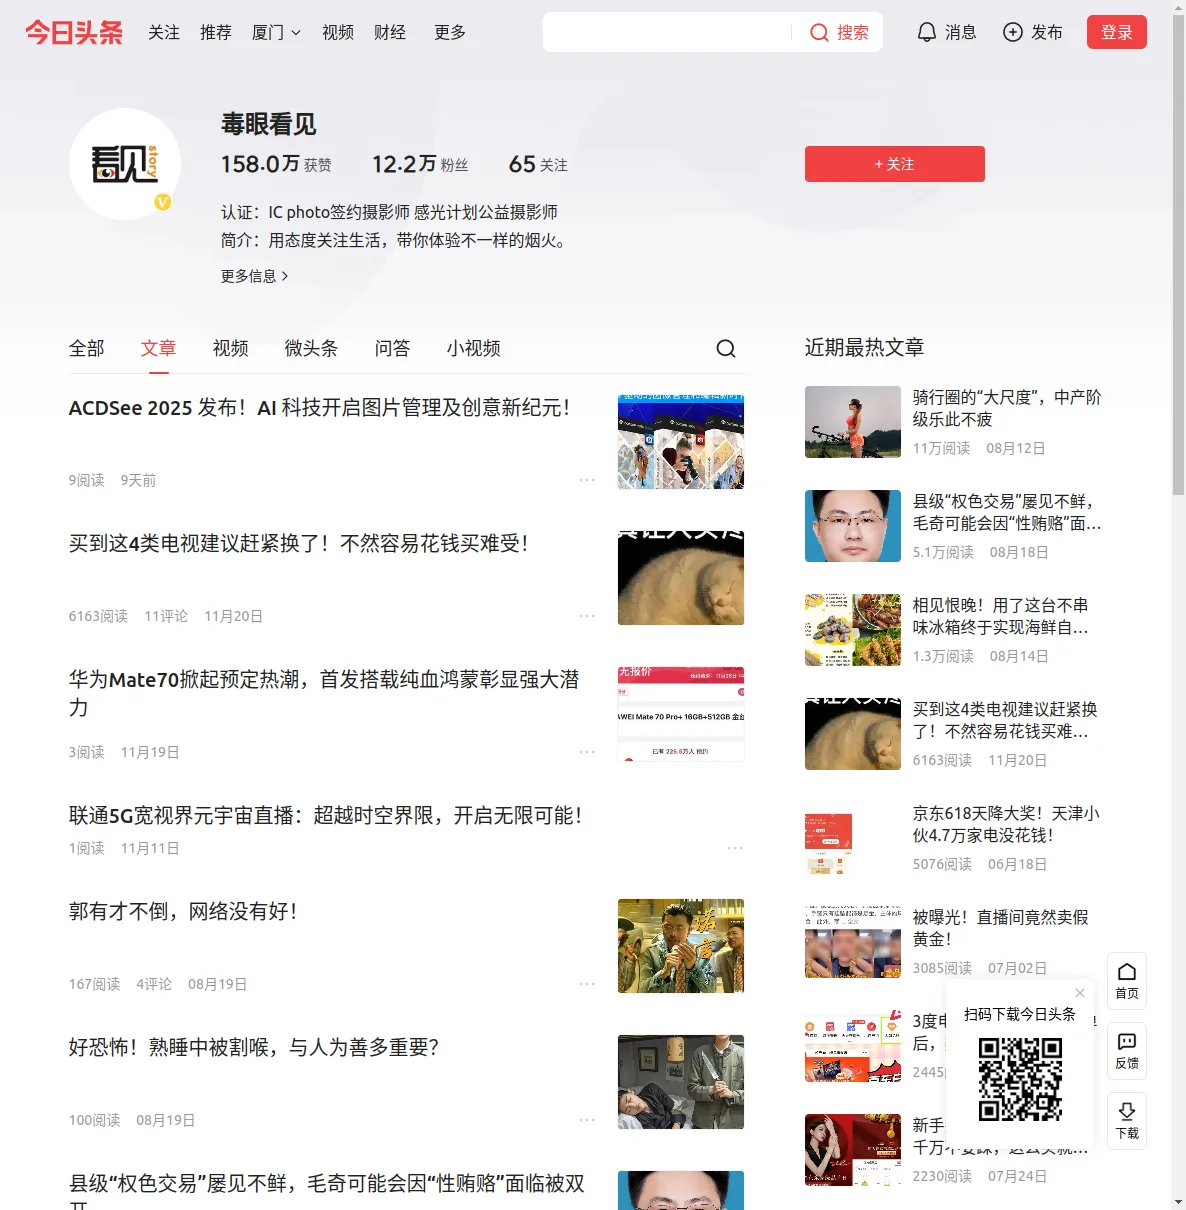Open article 联通5G宽视界元宇宙直播

click(x=326, y=816)
